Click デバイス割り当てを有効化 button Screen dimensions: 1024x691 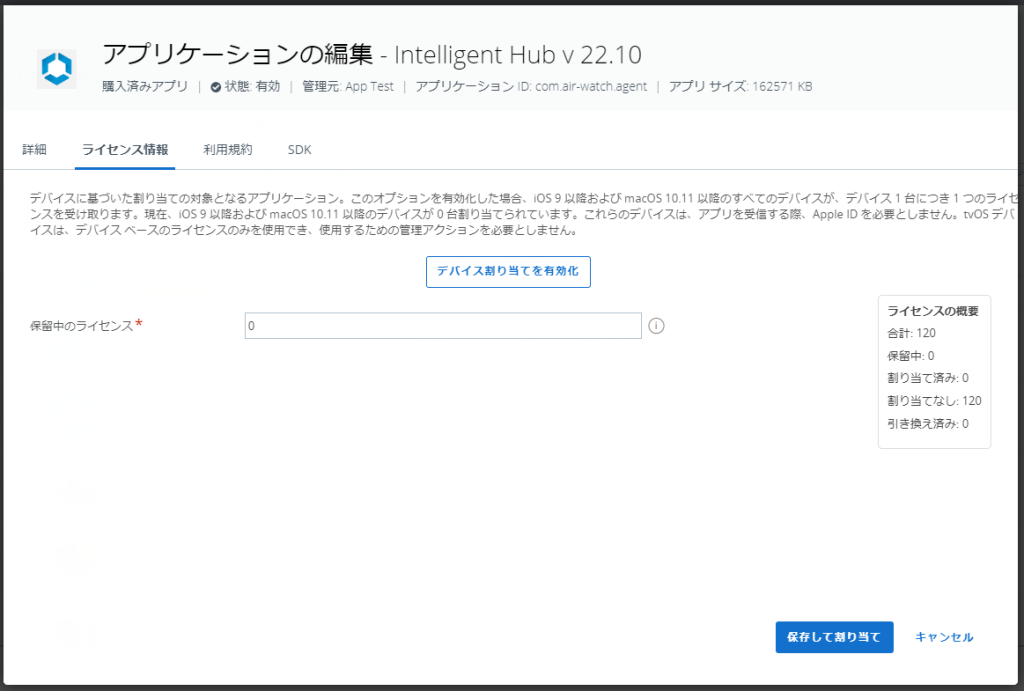(x=508, y=272)
